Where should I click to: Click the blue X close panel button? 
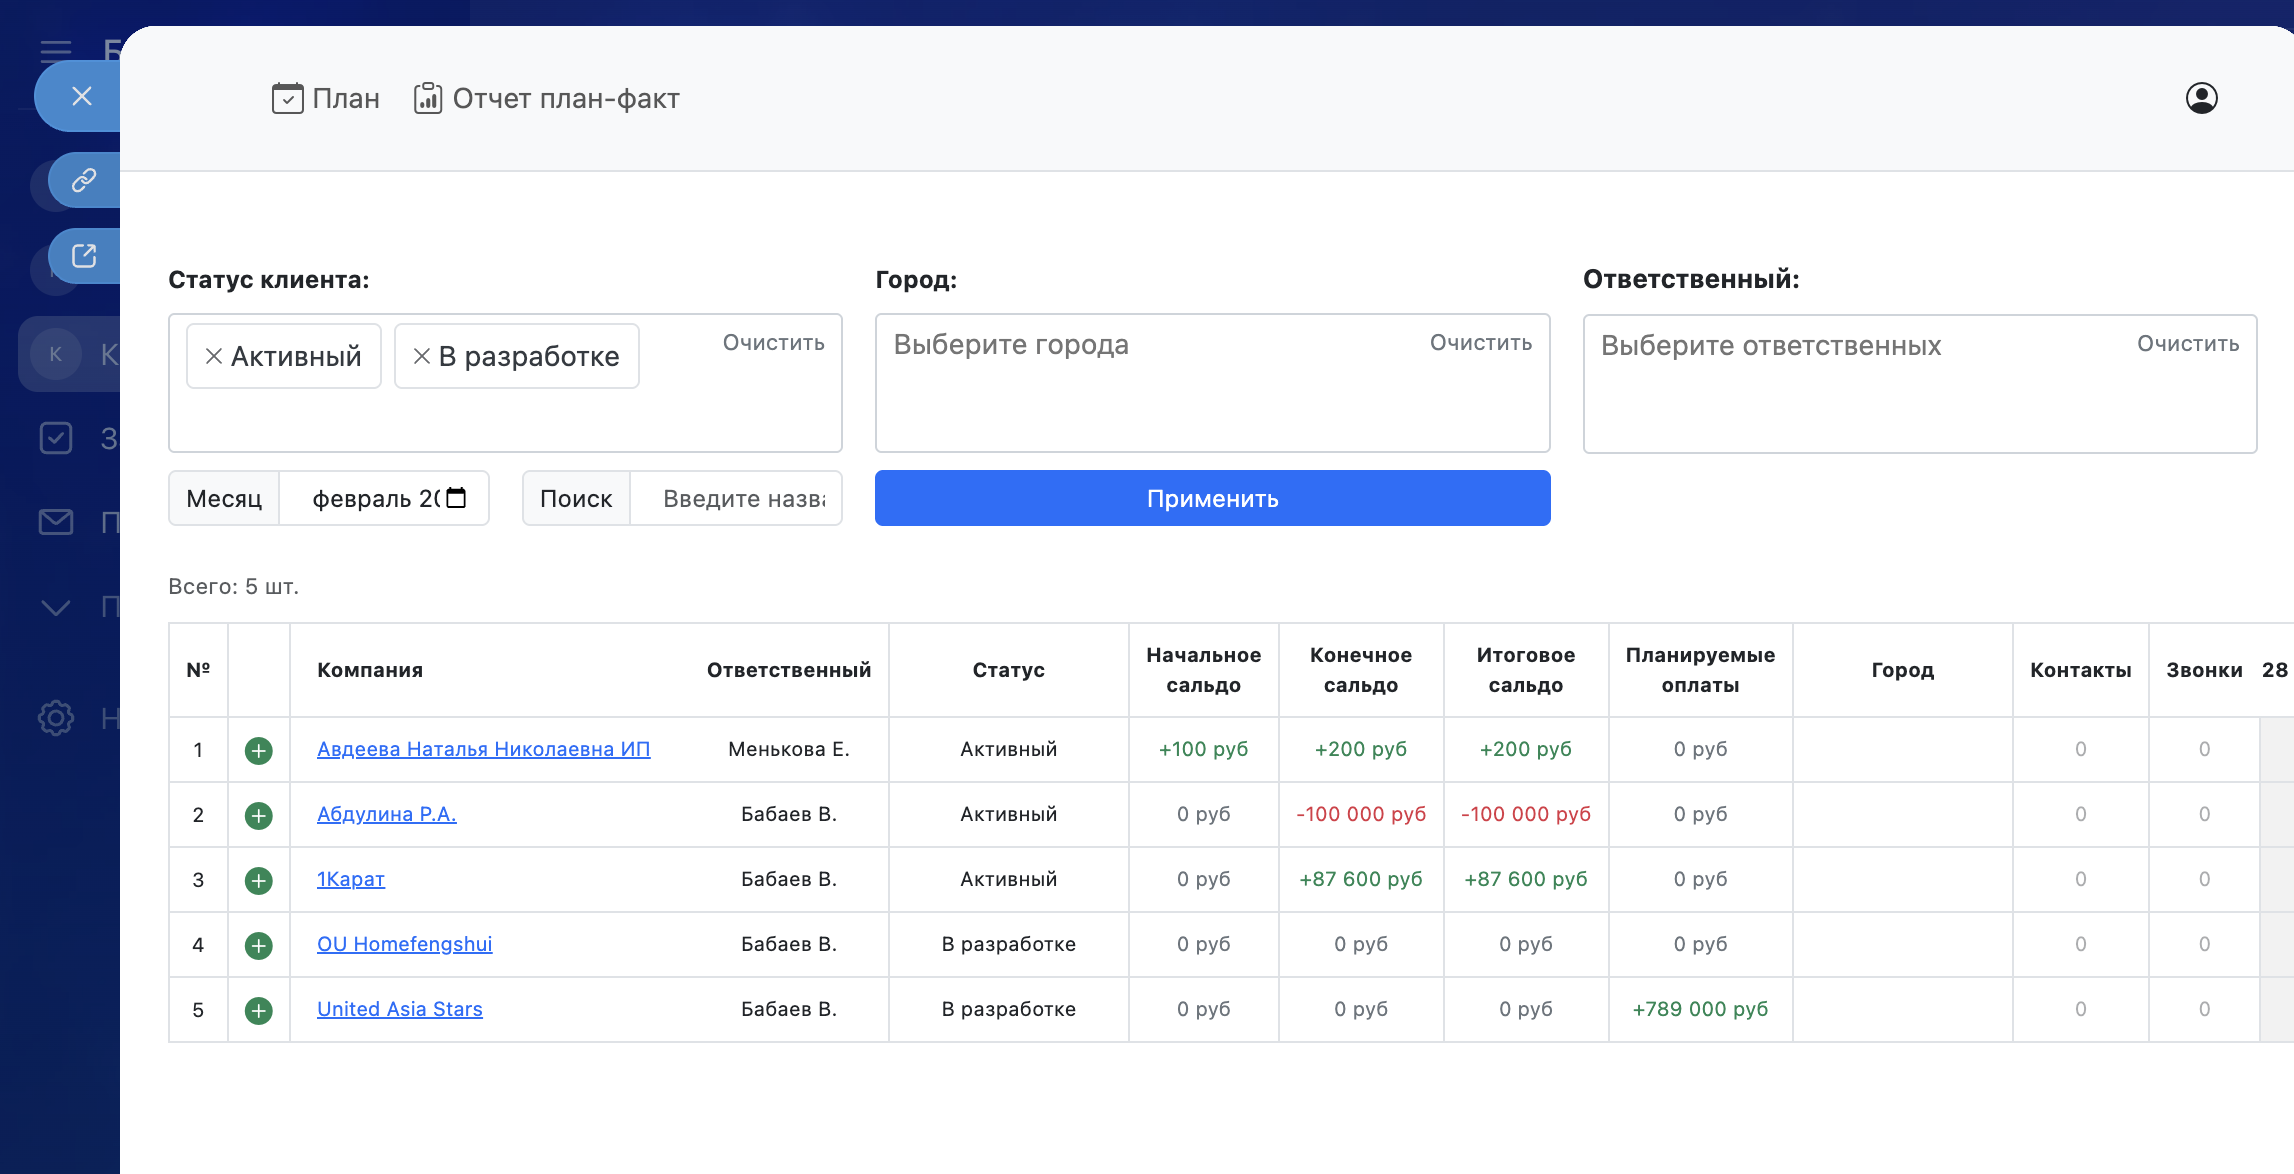pos(82,96)
